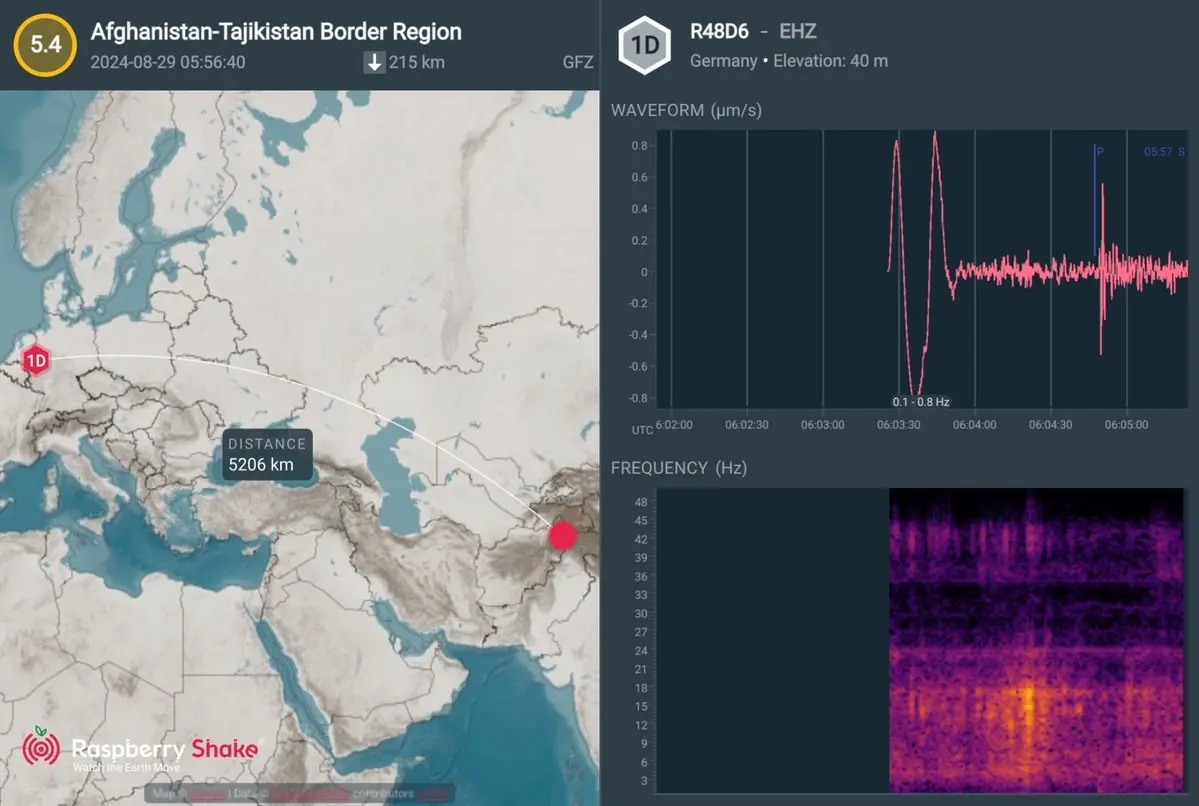Click the event timestamp 2024-08-29 05:56:40
This screenshot has height=806, width=1199.
(168, 62)
